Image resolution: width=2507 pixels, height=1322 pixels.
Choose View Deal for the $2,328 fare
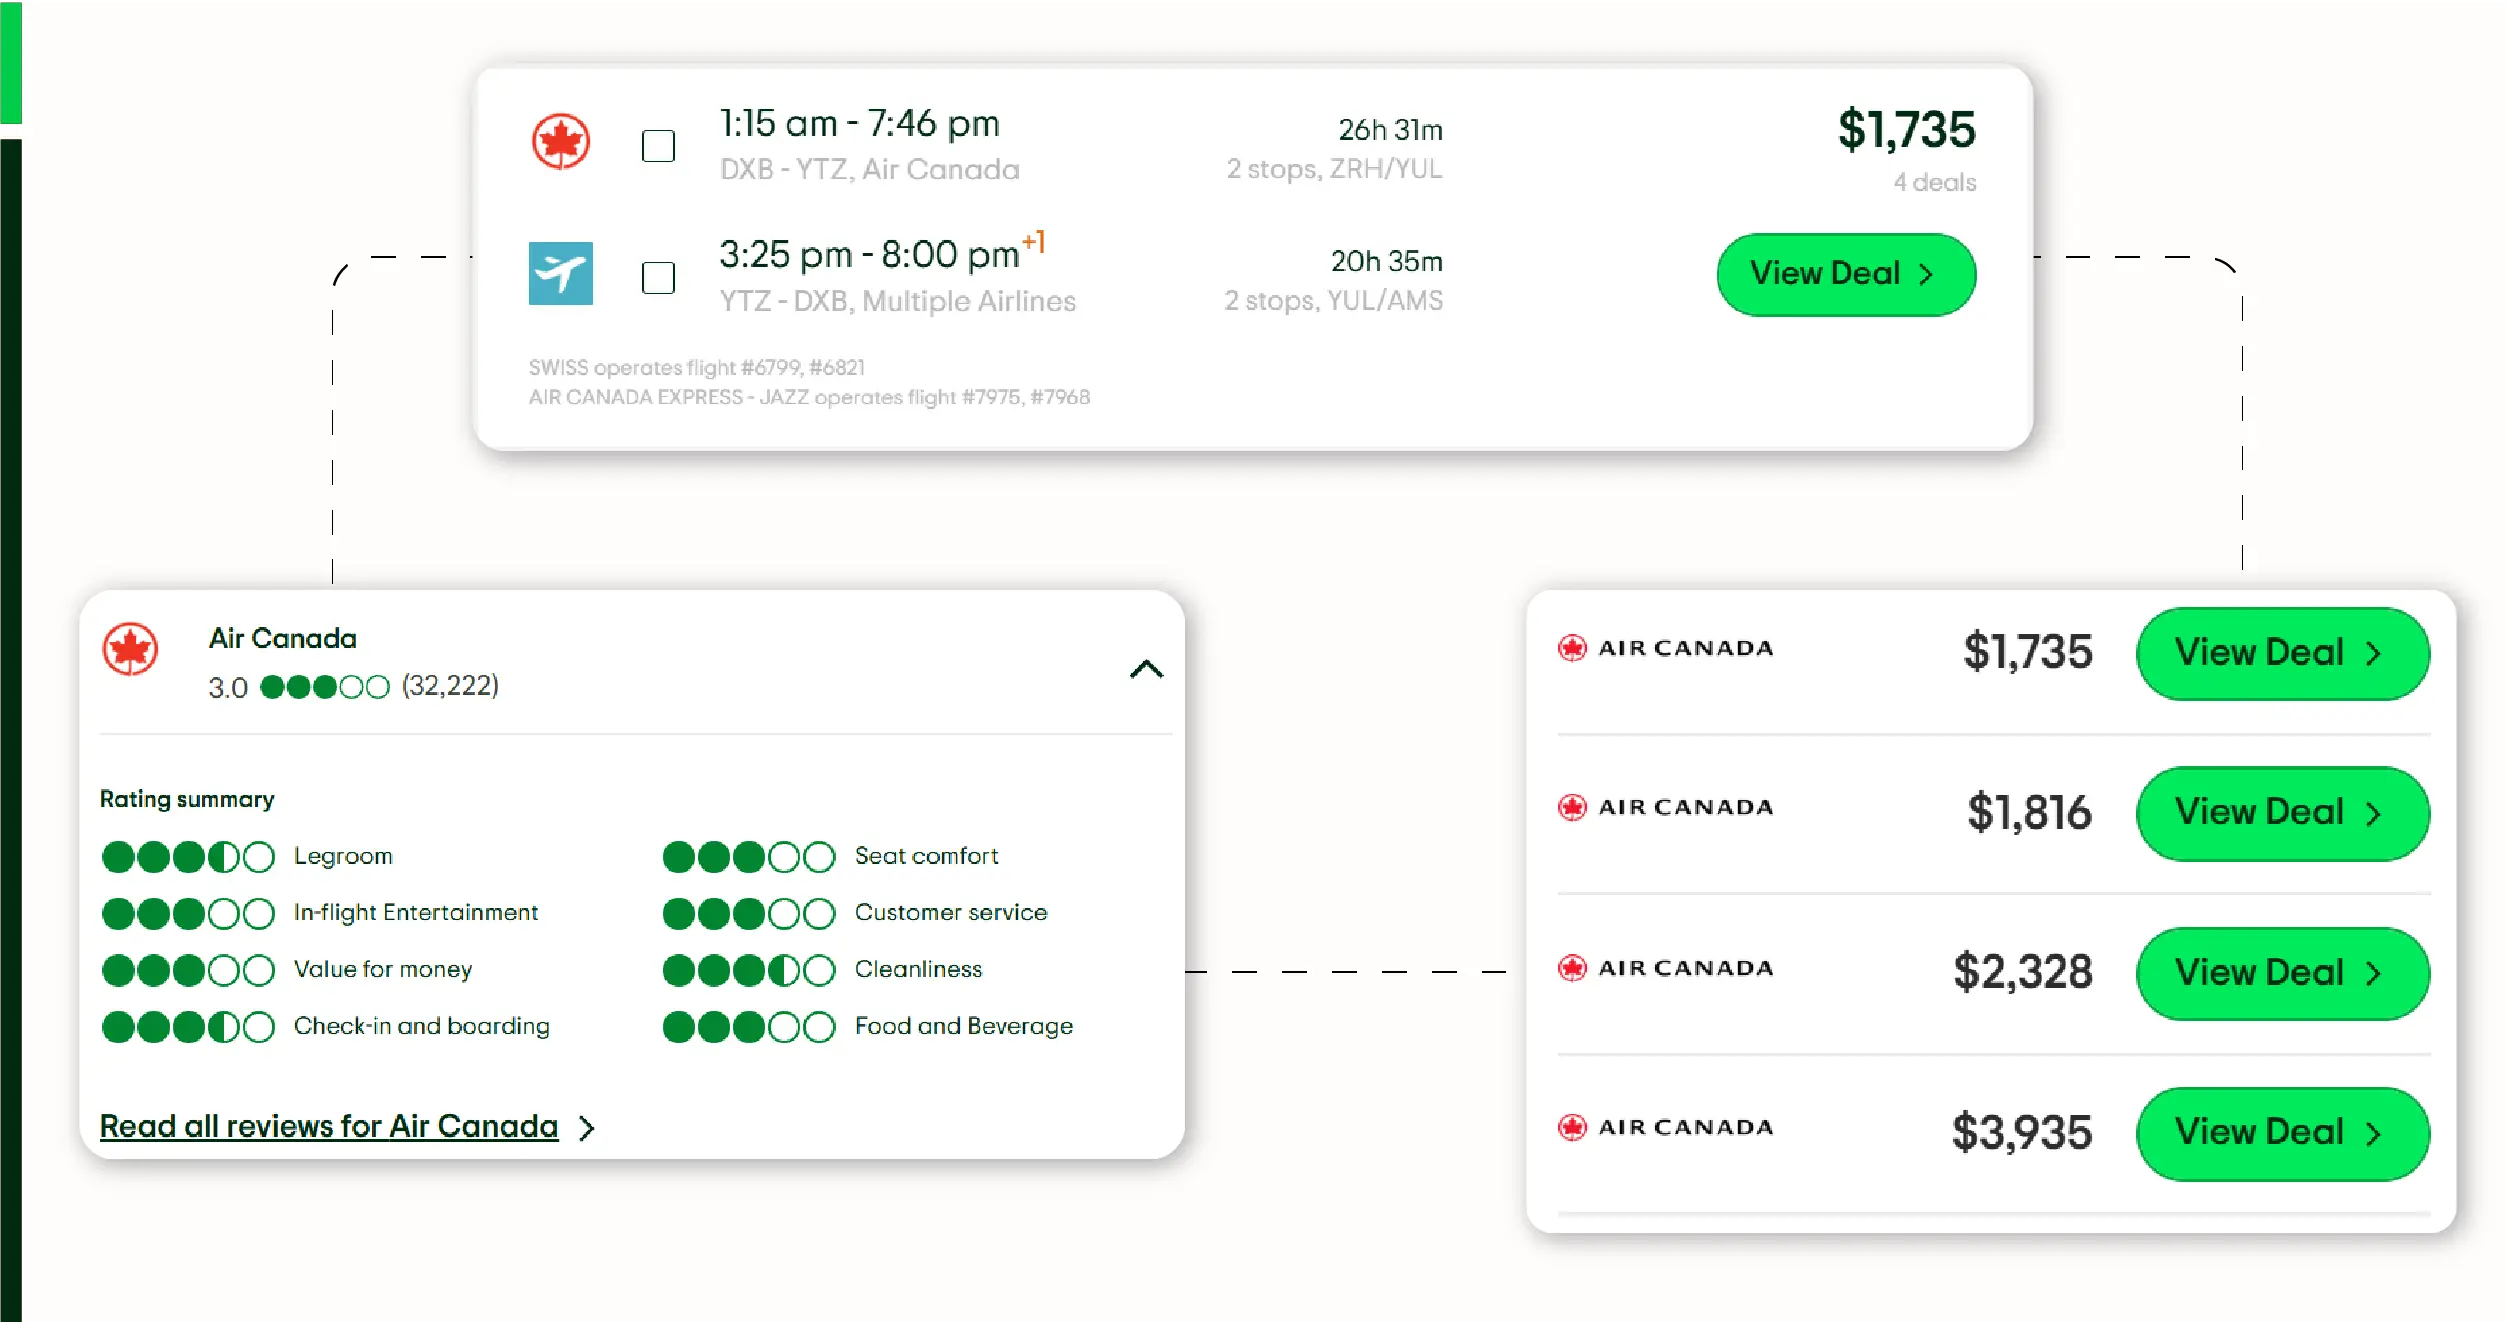click(x=2281, y=973)
